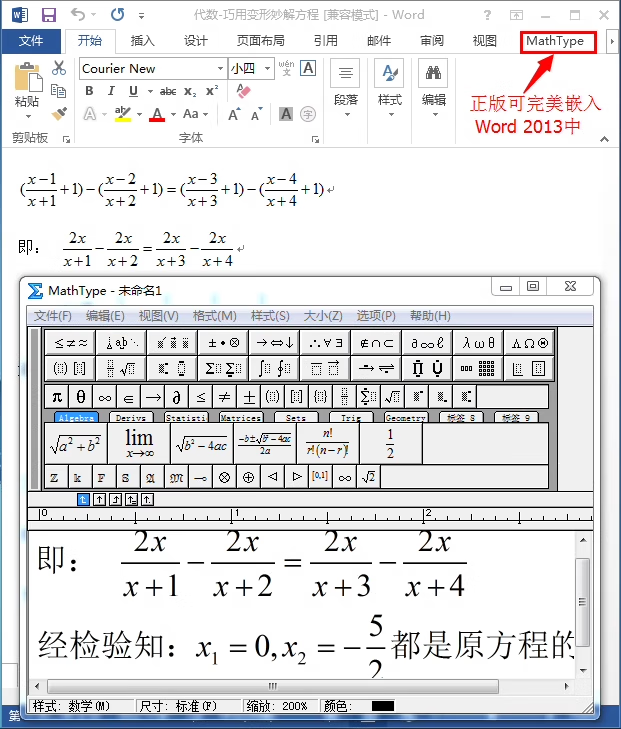The height and width of the screenshot is (729, 621).
Task: Open the font dialog launcher in 字体 group
Action: pos(315,139)
